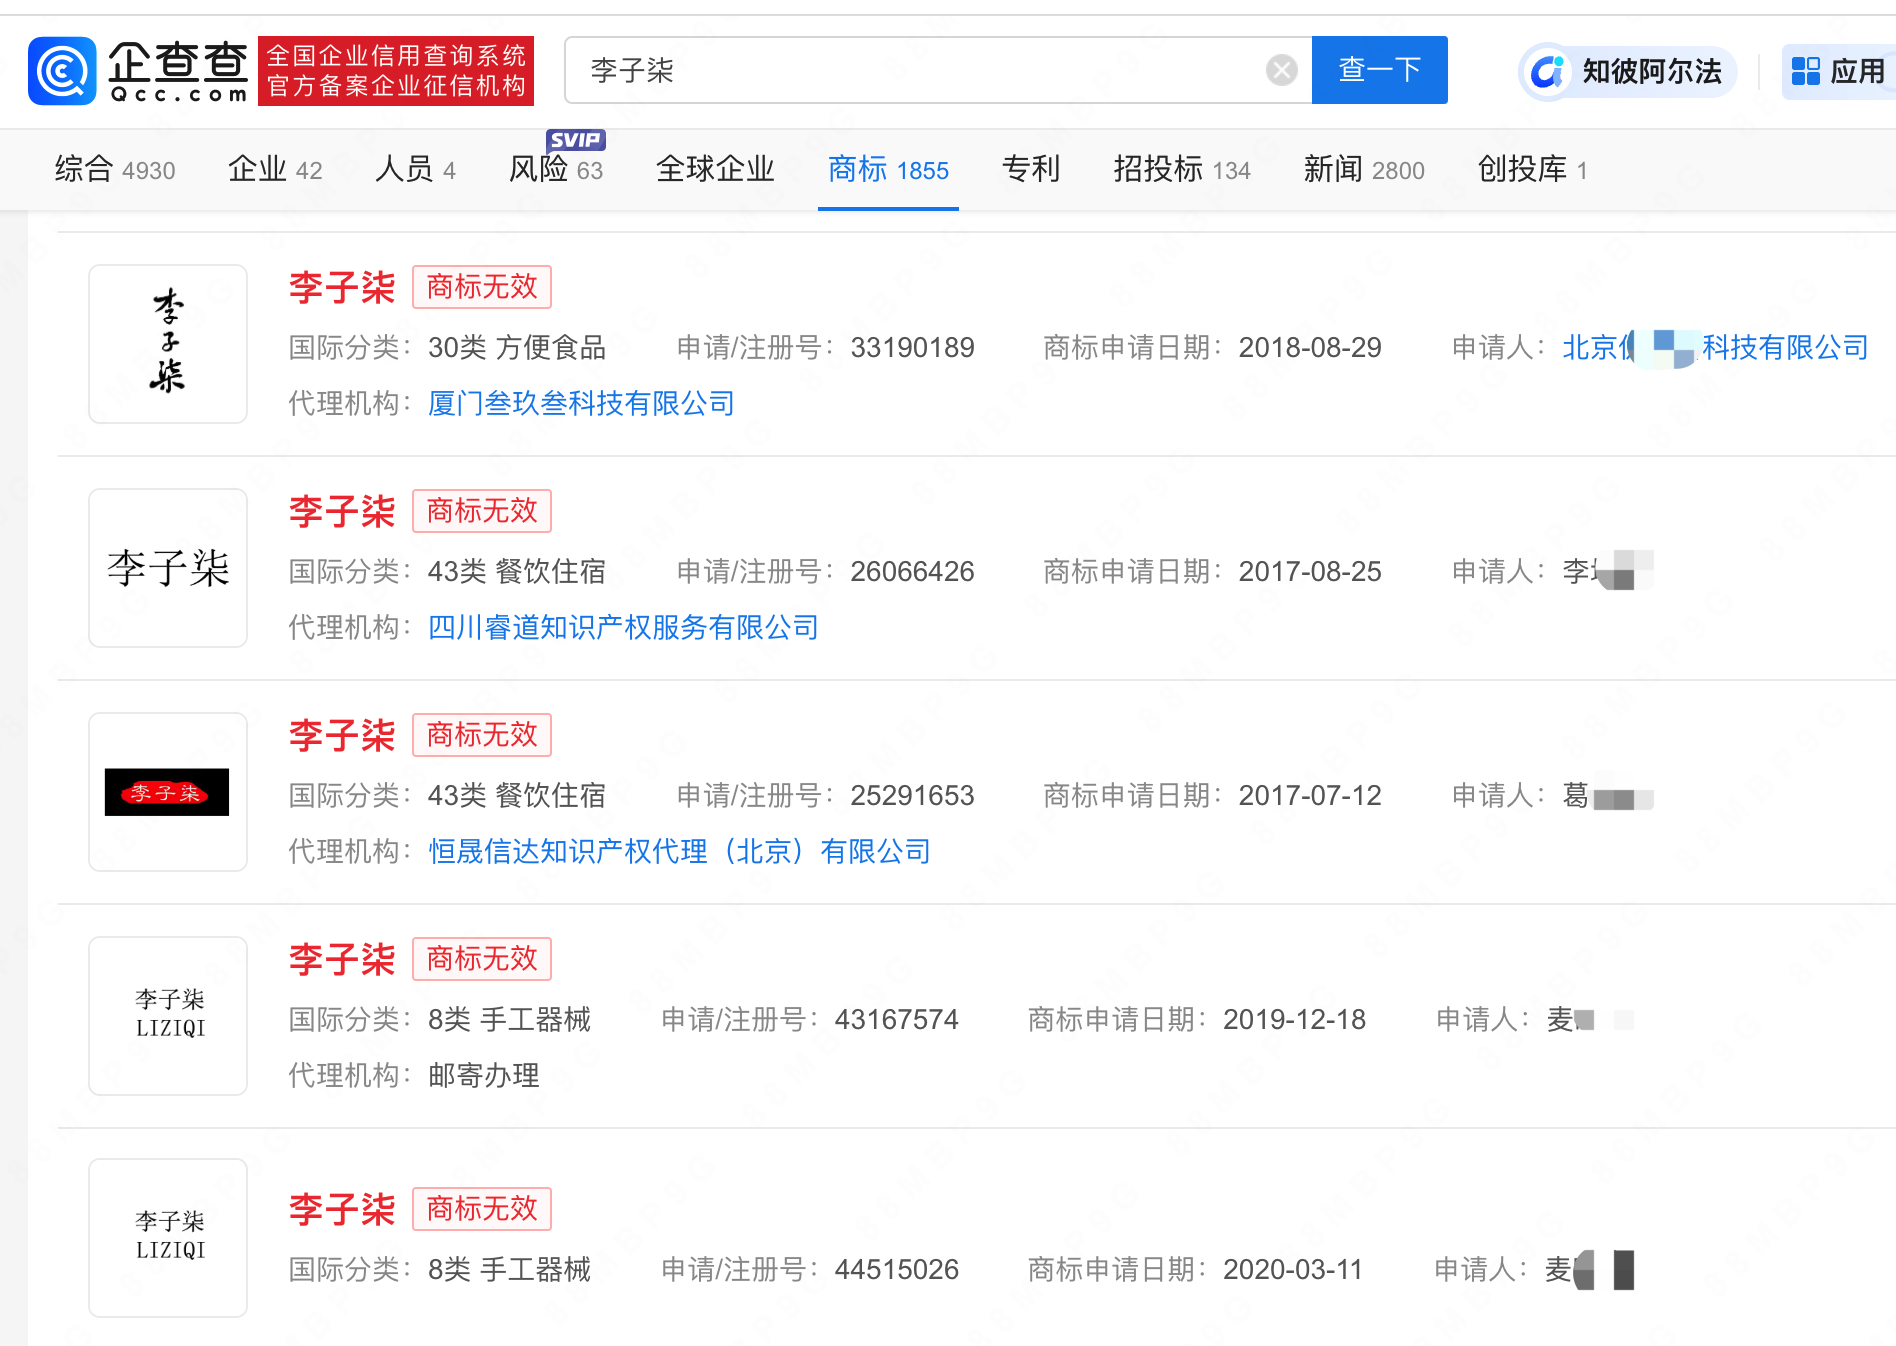Screen dimensions: 1896x1346
Task: Switch to the 专利 tab
Action: (x=1031, y=169)
